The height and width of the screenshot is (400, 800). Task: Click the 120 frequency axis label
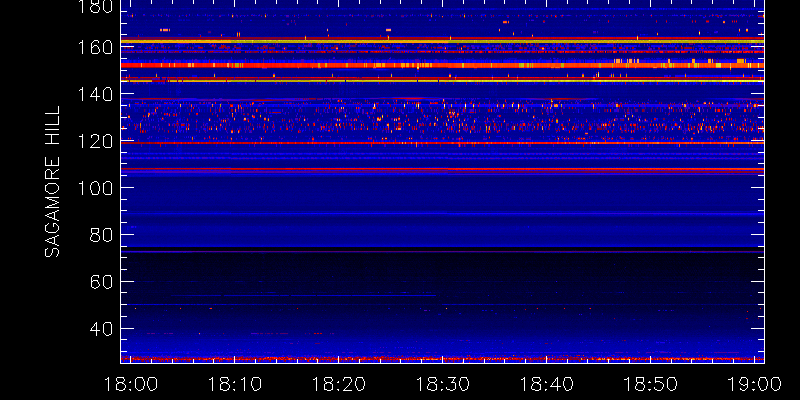pos(94,141)
